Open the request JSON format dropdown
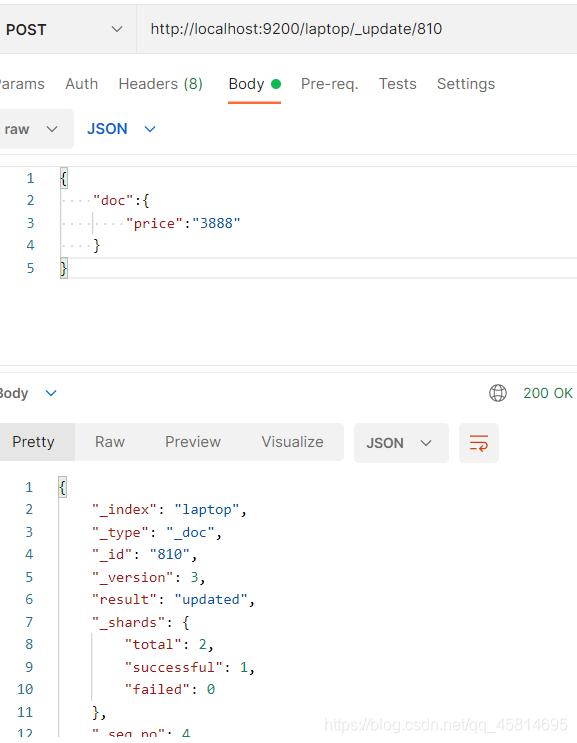 point(121,129)
